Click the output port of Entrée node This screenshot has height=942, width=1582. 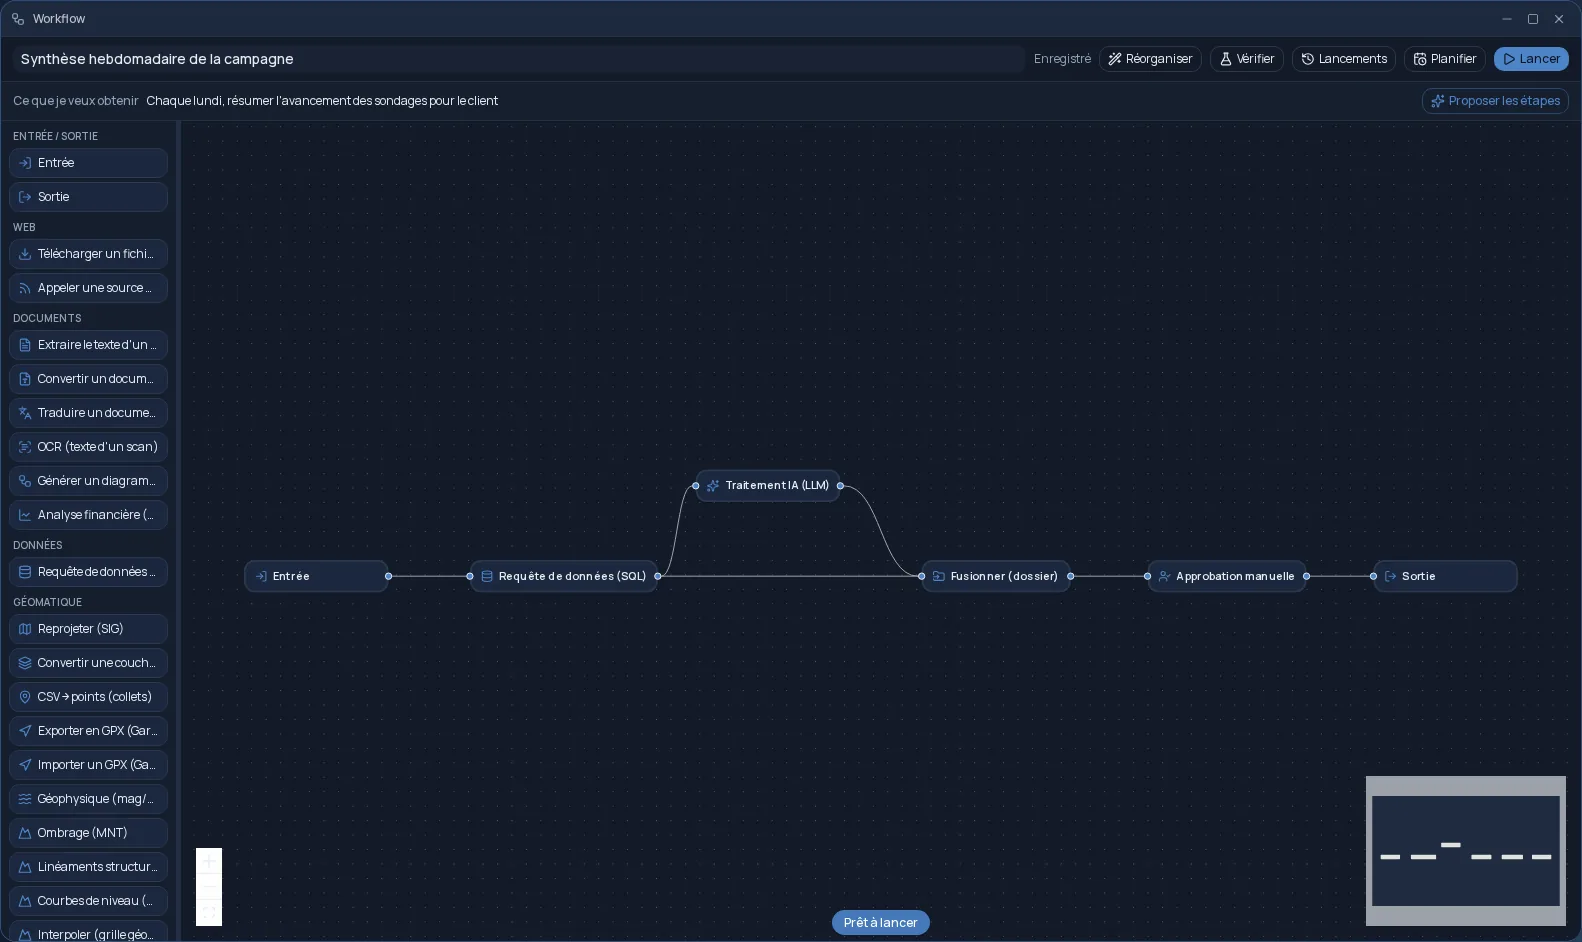pos(389,576)
